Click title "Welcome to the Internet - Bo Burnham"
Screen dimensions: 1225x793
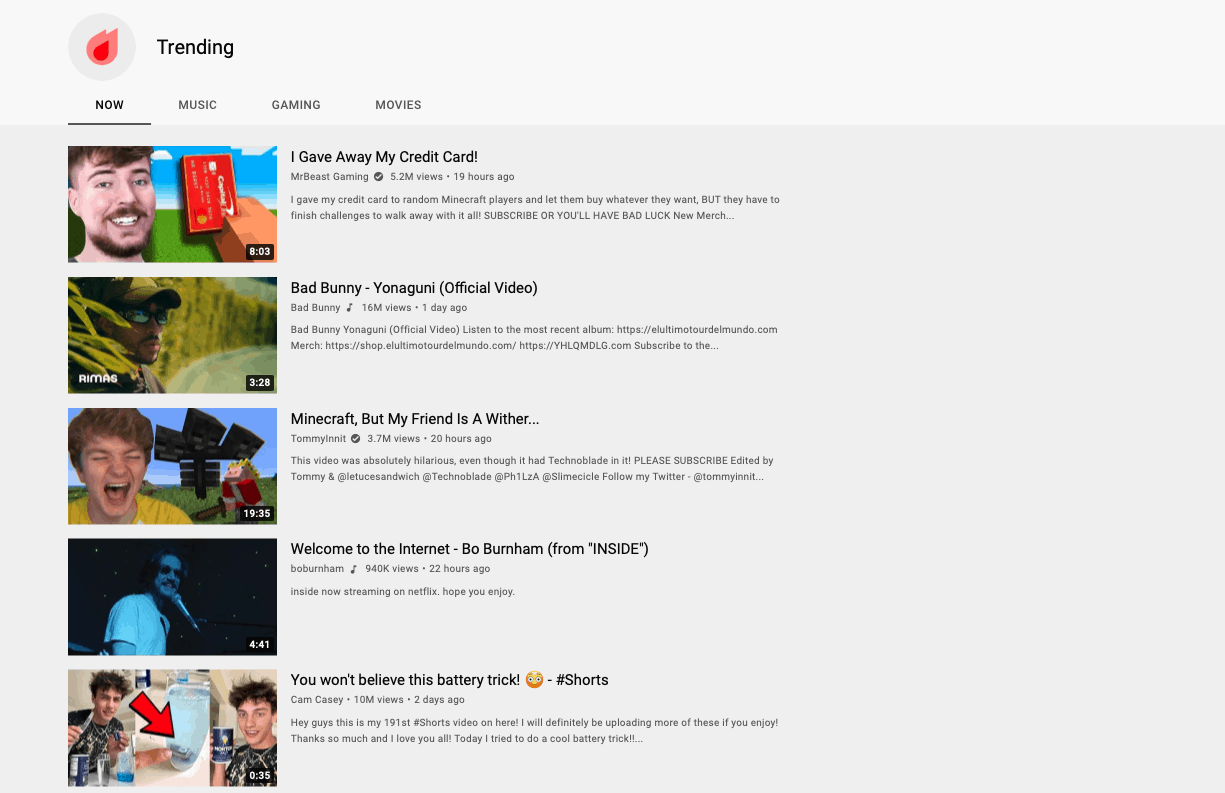click(470, 549)
